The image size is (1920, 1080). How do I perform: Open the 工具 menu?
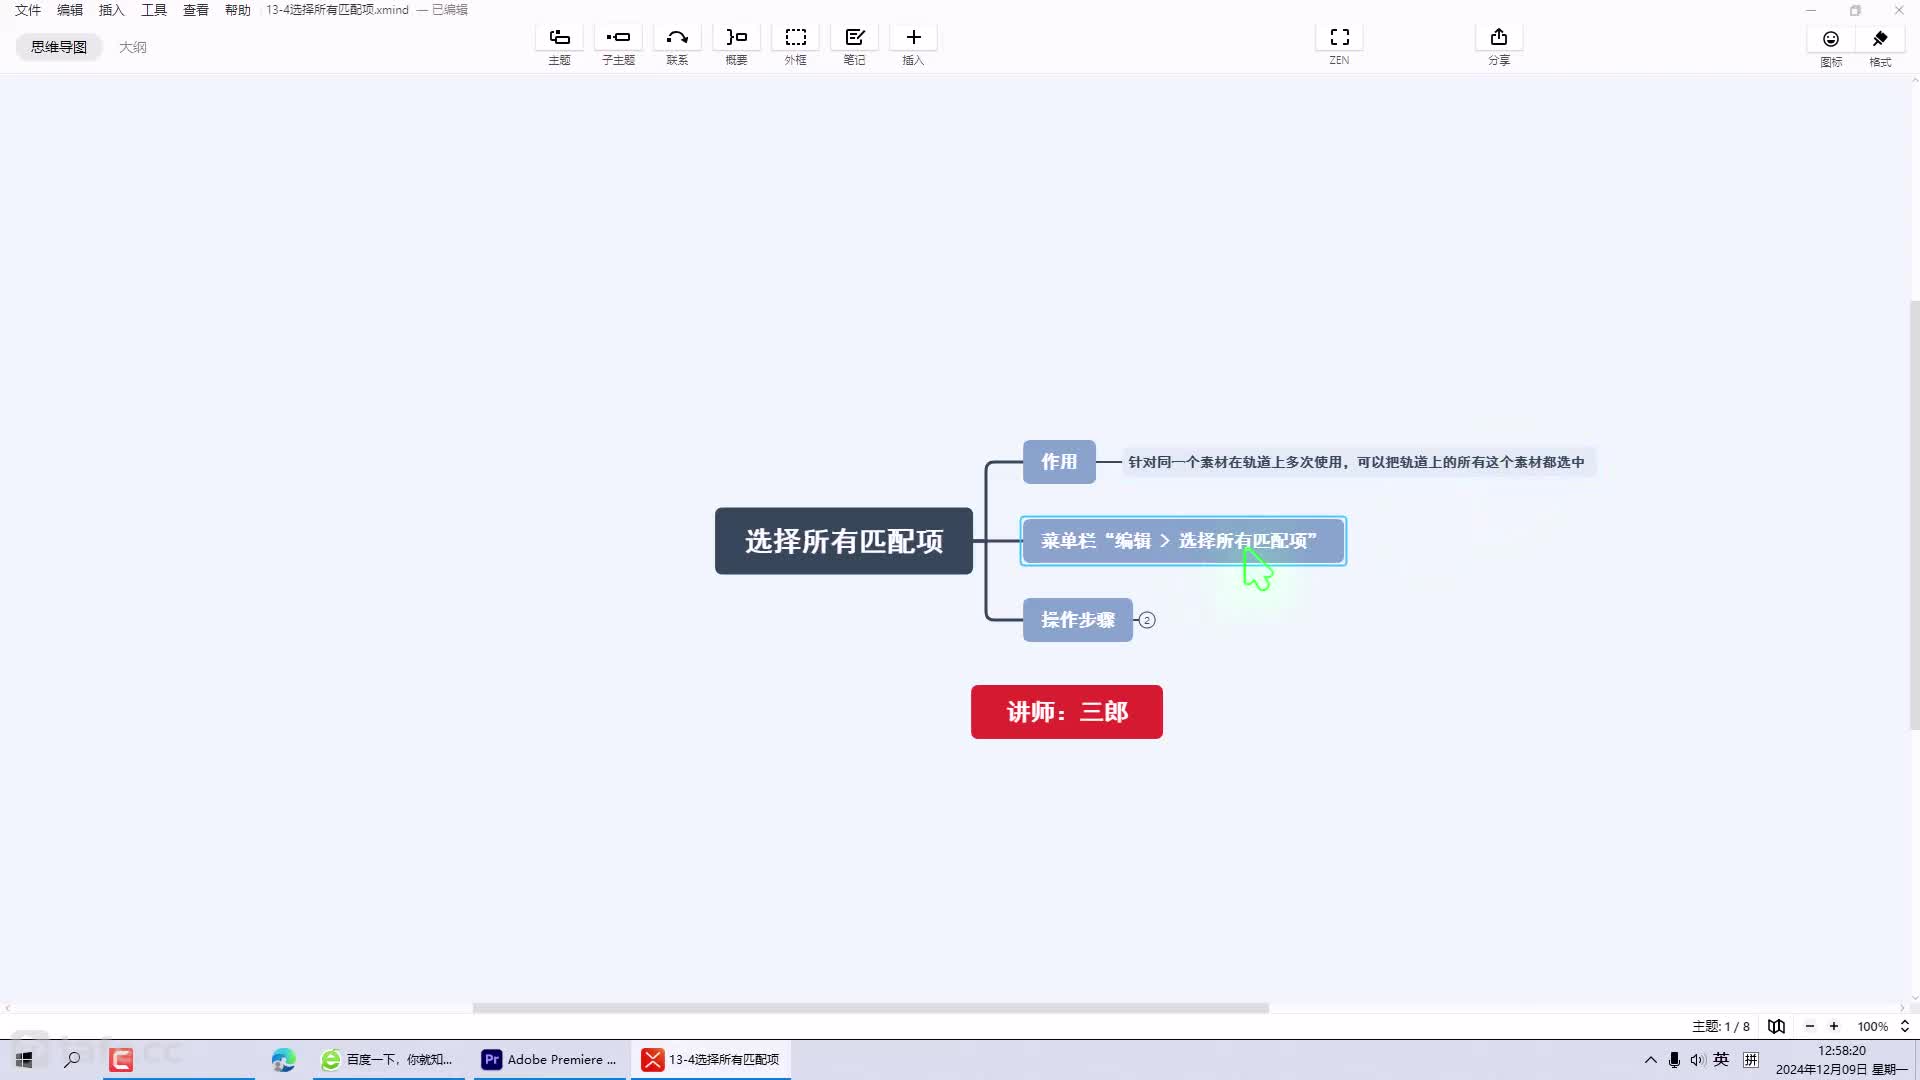coord(154,10)
